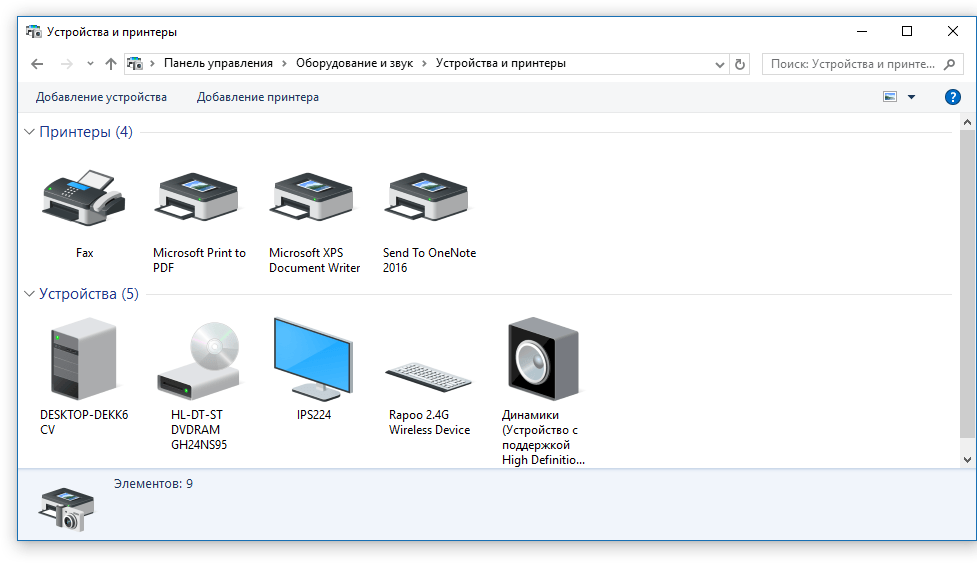Click the Динамики speaker device icon
This screenshot has height=563, width=977.
(x=543, y=359)
